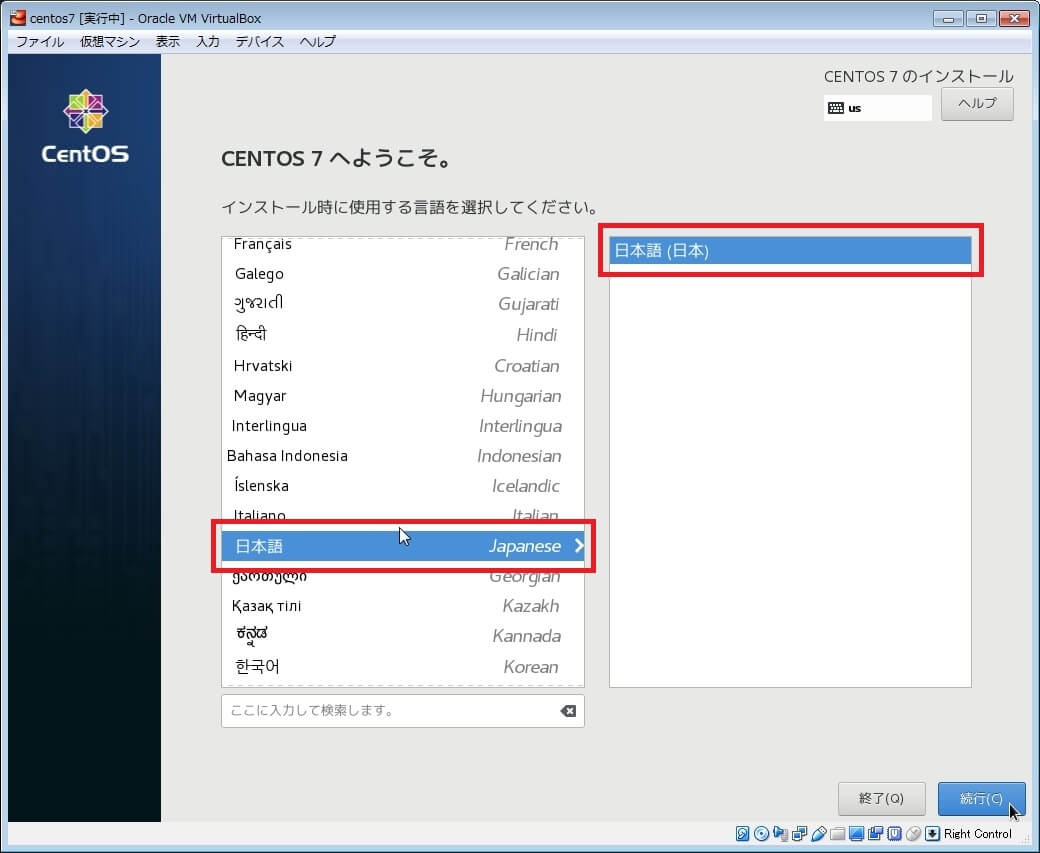Image resolution: width=1040 pixels, height=853 pixels.
Task: Click the language search input field
Action: tap(390, 711)
